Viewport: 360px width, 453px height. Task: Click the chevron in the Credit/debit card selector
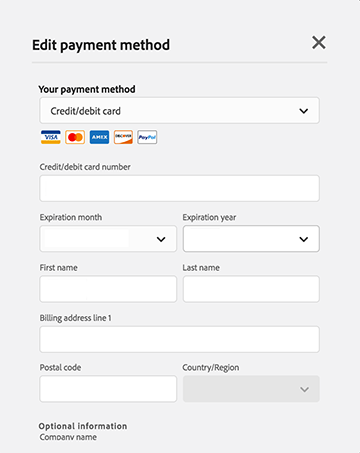(304, 111)
